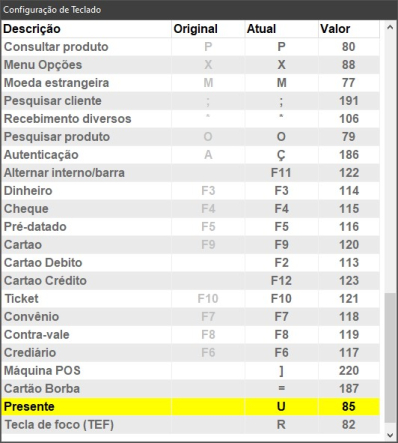The height and width of the screenshot is (443, 398).
Task: Select the Tecla de foco (TEF) row
Action: coord(190,425)
